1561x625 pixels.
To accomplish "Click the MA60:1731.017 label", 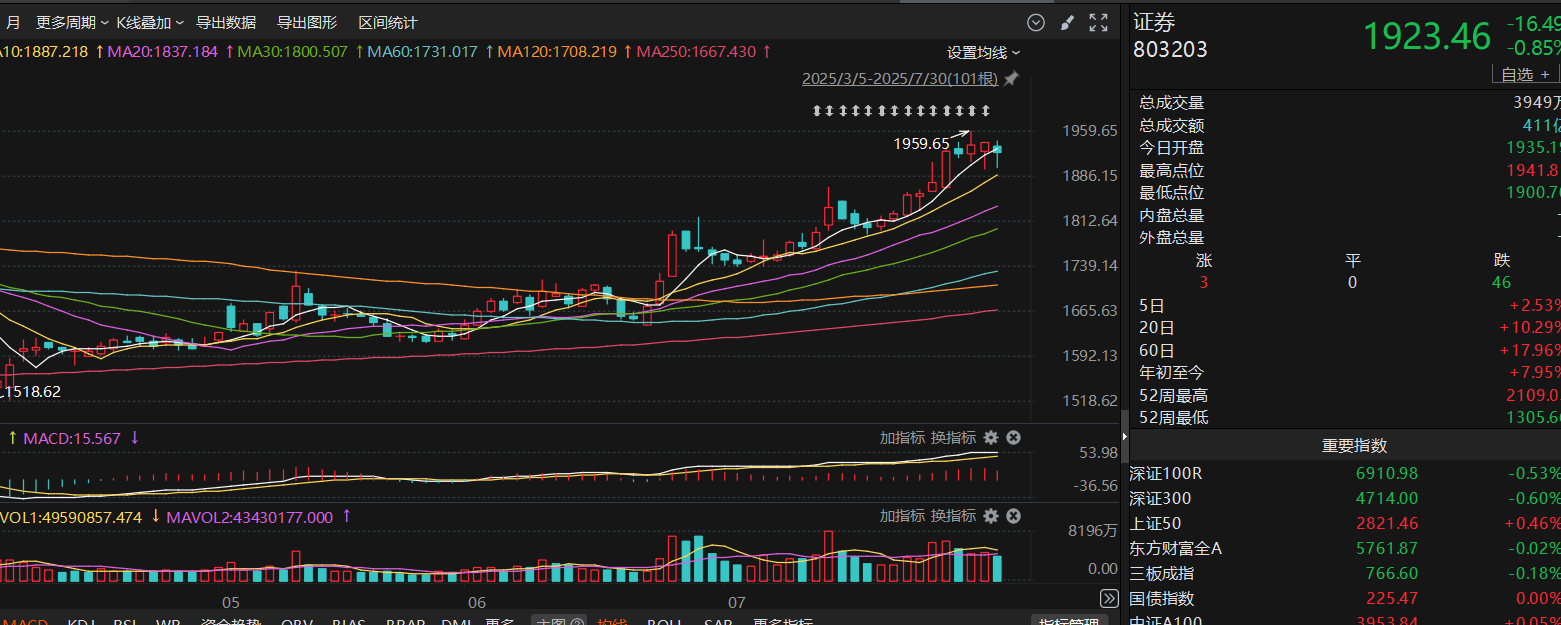I will [x=423, y=51].
